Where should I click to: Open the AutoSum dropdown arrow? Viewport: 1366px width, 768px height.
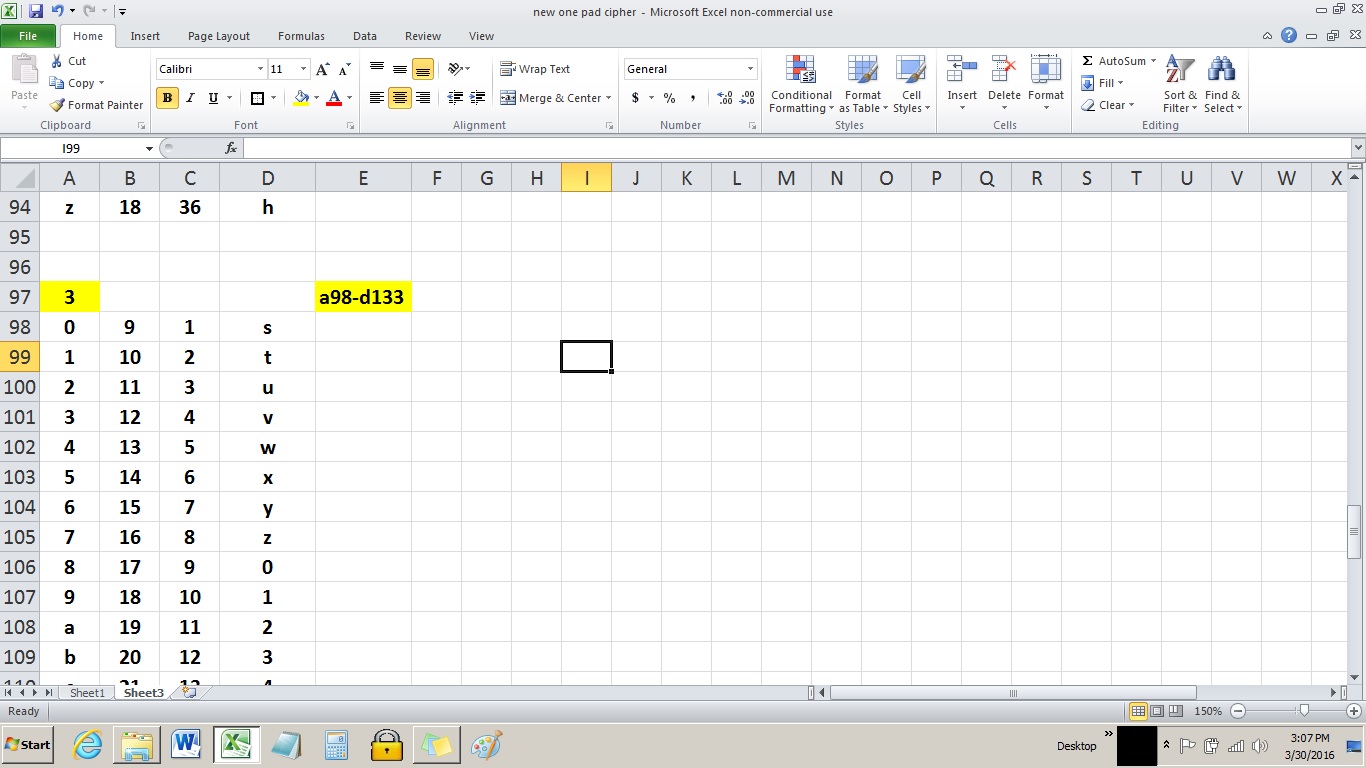1153,61
